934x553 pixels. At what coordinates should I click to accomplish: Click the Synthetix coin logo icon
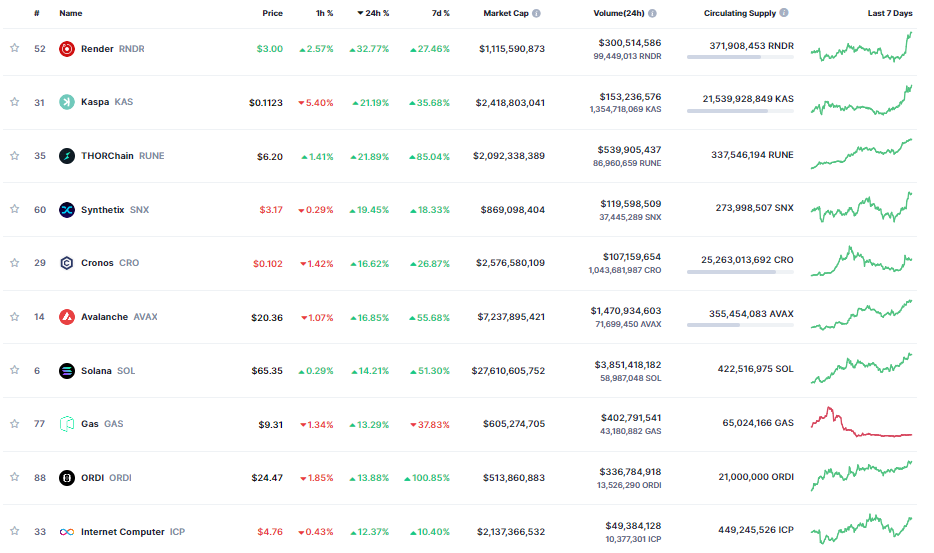67,210
